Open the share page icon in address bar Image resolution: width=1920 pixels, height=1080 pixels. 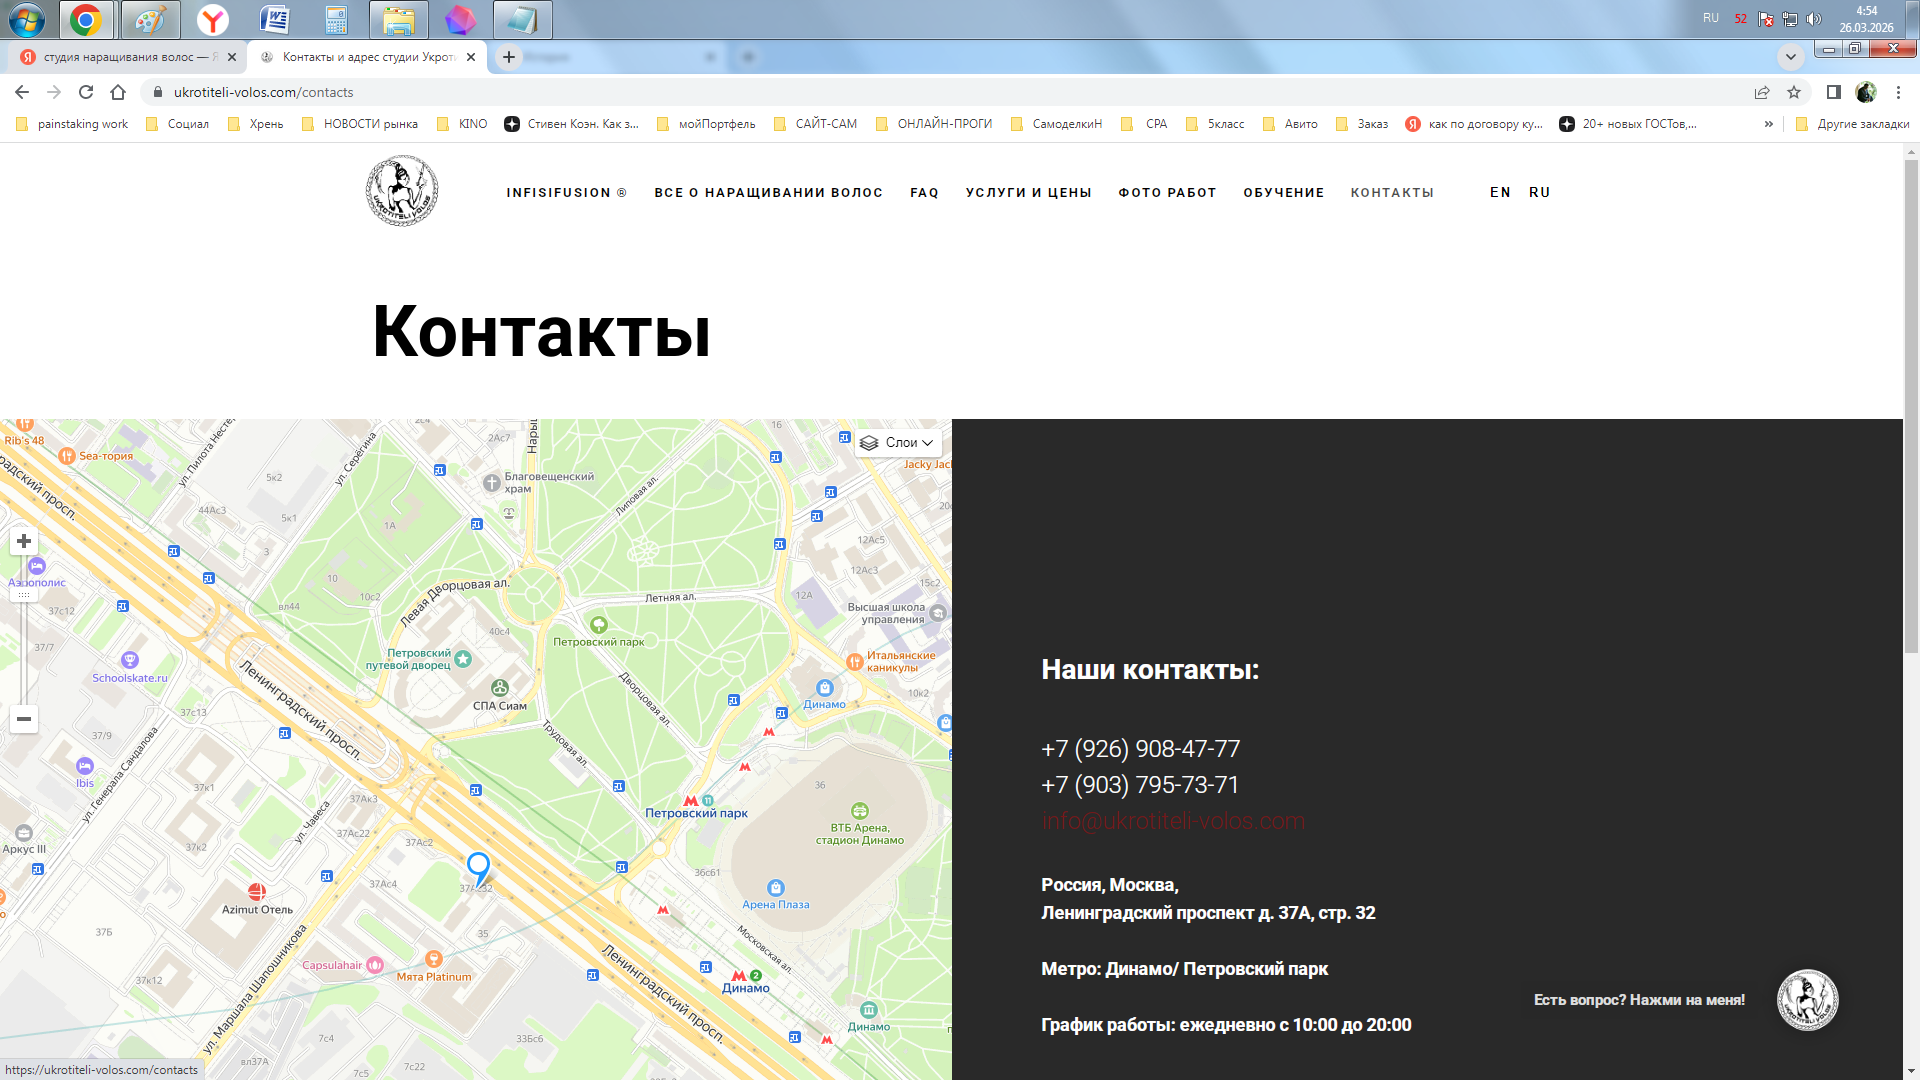pos(1762,92)
